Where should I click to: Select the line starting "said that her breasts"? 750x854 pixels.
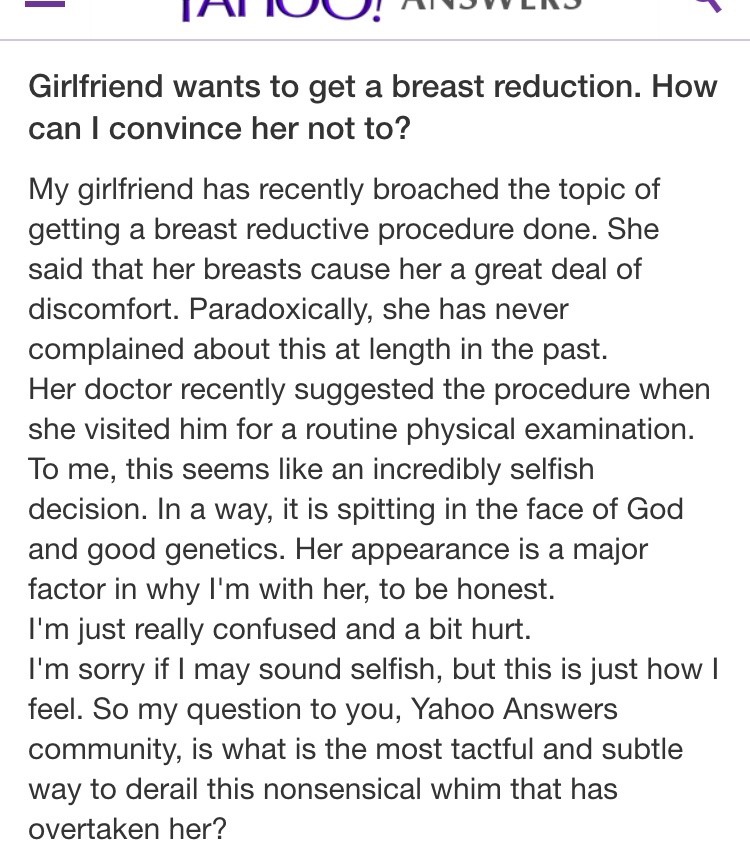click(x=335, y=269)
